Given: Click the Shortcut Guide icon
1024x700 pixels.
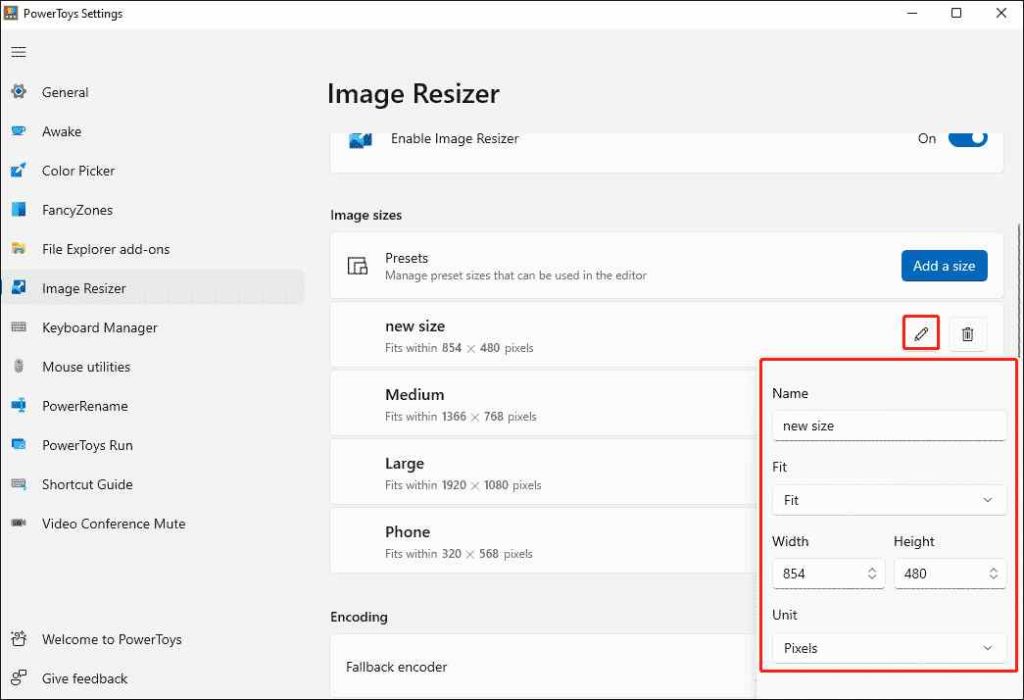Looking at the screenshot, I should [x=19, y=484].
